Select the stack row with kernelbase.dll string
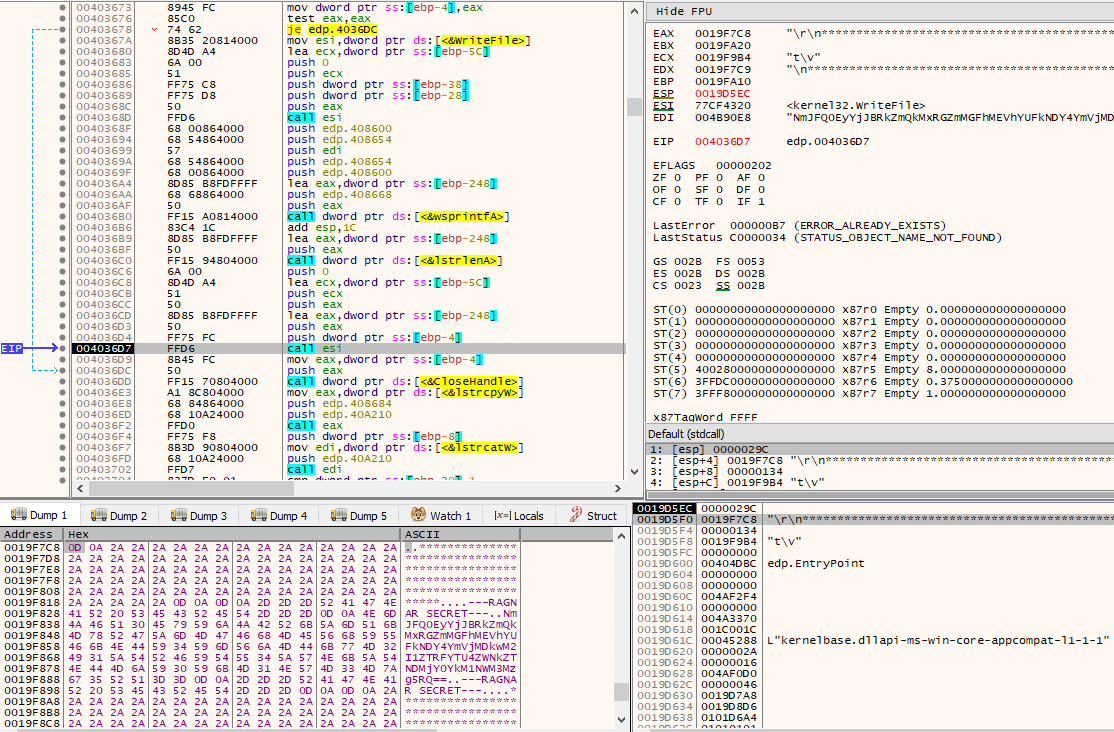The image size is (1114, 732). point(873,640)
